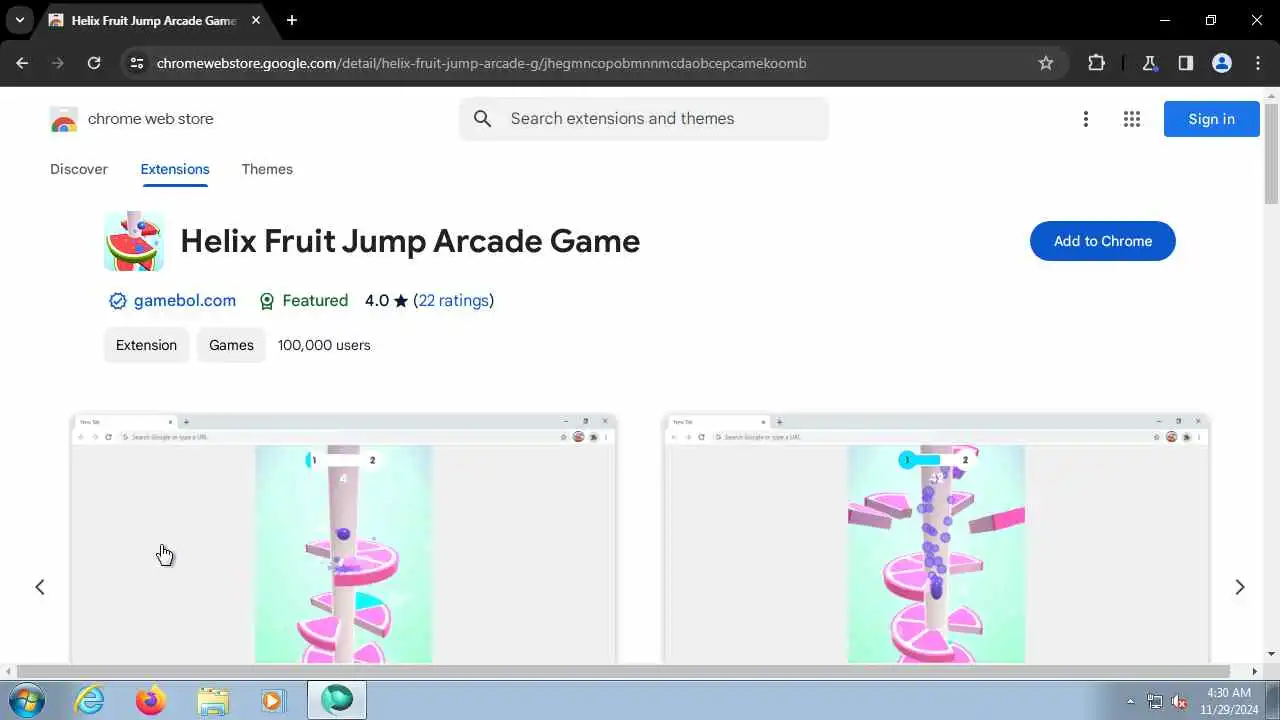Click Add to Chrome button
This screenshot has width=1280, height=720.
point(1102,241)
